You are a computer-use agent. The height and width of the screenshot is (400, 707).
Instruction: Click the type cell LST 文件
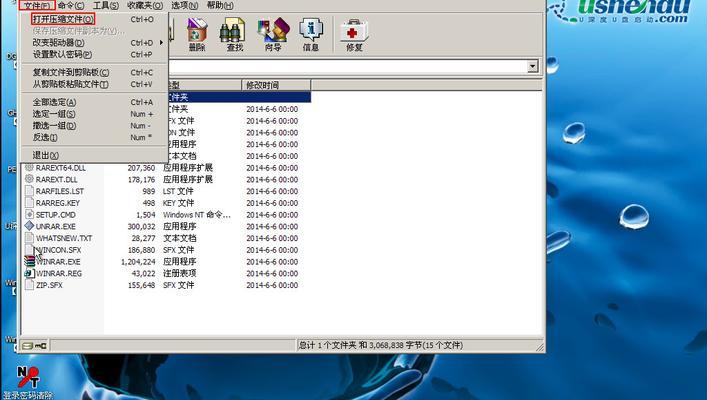[x=178, y=191]
